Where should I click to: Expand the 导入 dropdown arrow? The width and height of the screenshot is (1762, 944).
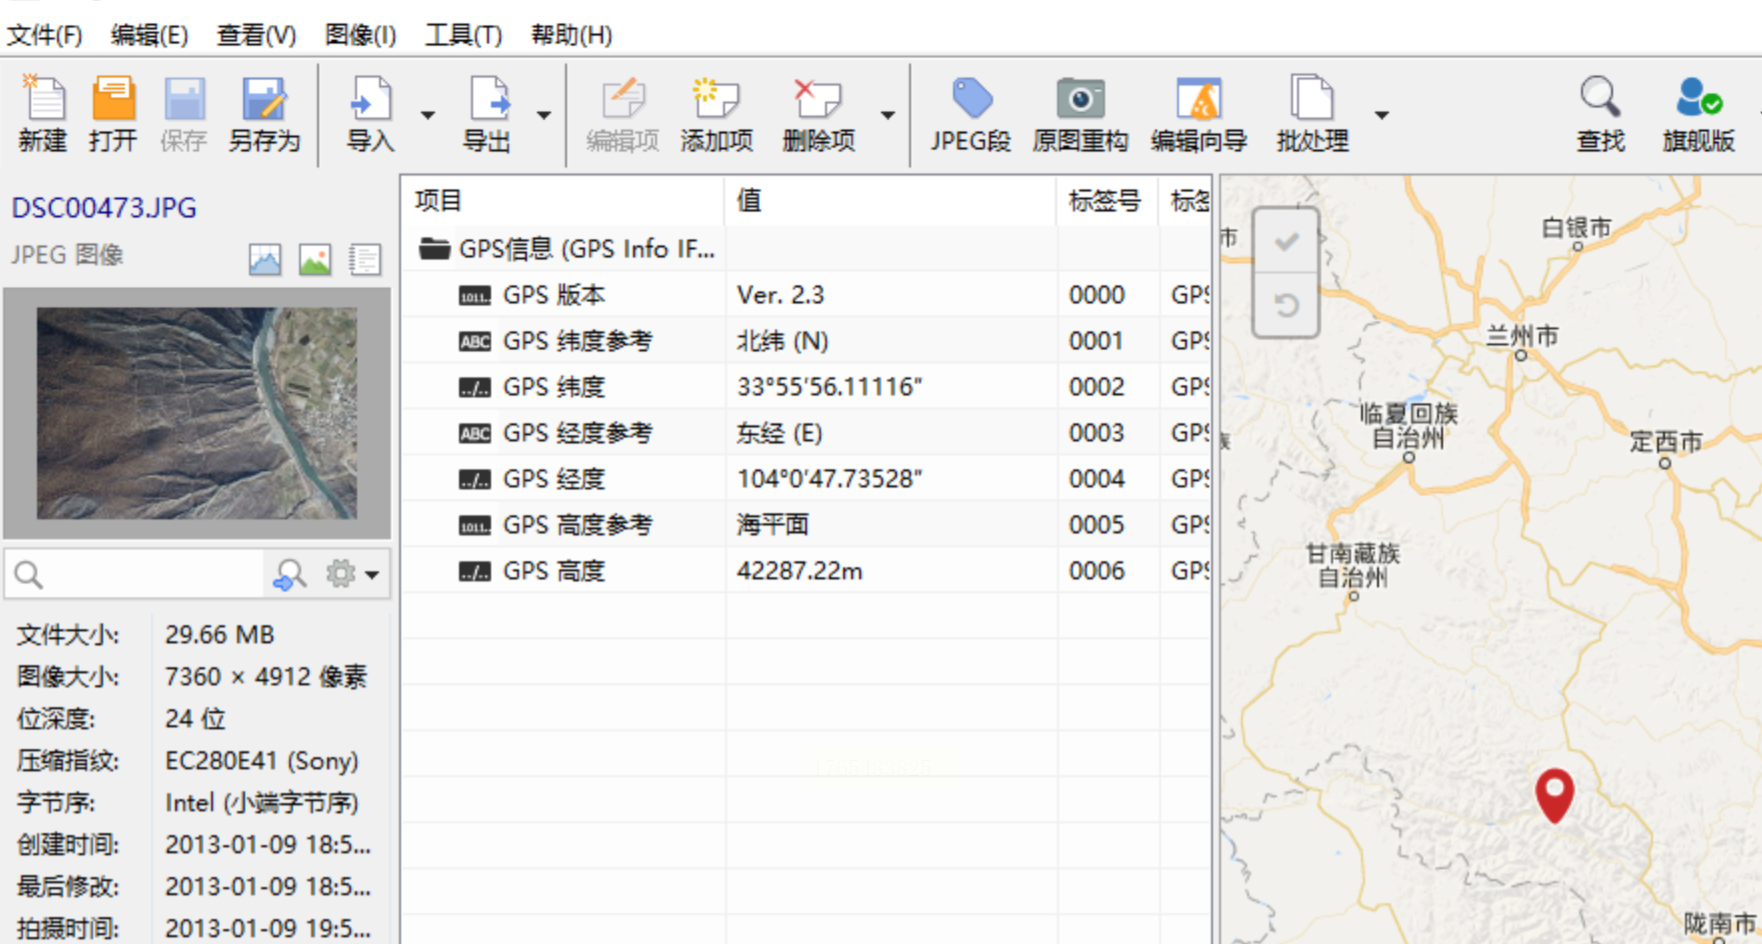[428, 115]
